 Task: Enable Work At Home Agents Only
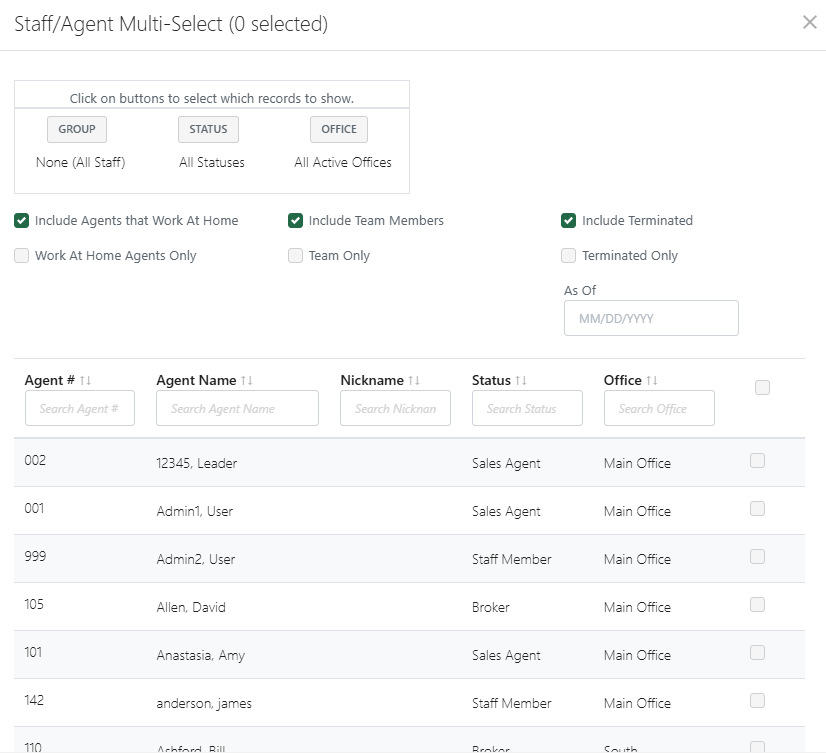point(21,255)
